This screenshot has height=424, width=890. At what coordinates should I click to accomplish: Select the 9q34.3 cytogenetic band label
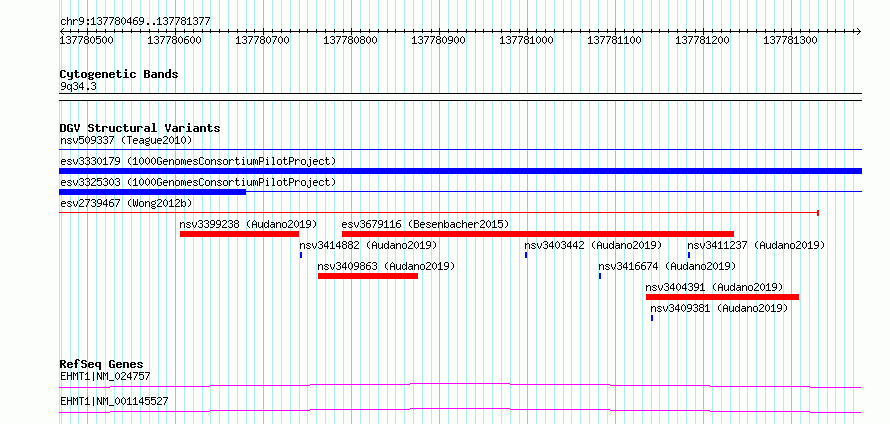point(79,86)
